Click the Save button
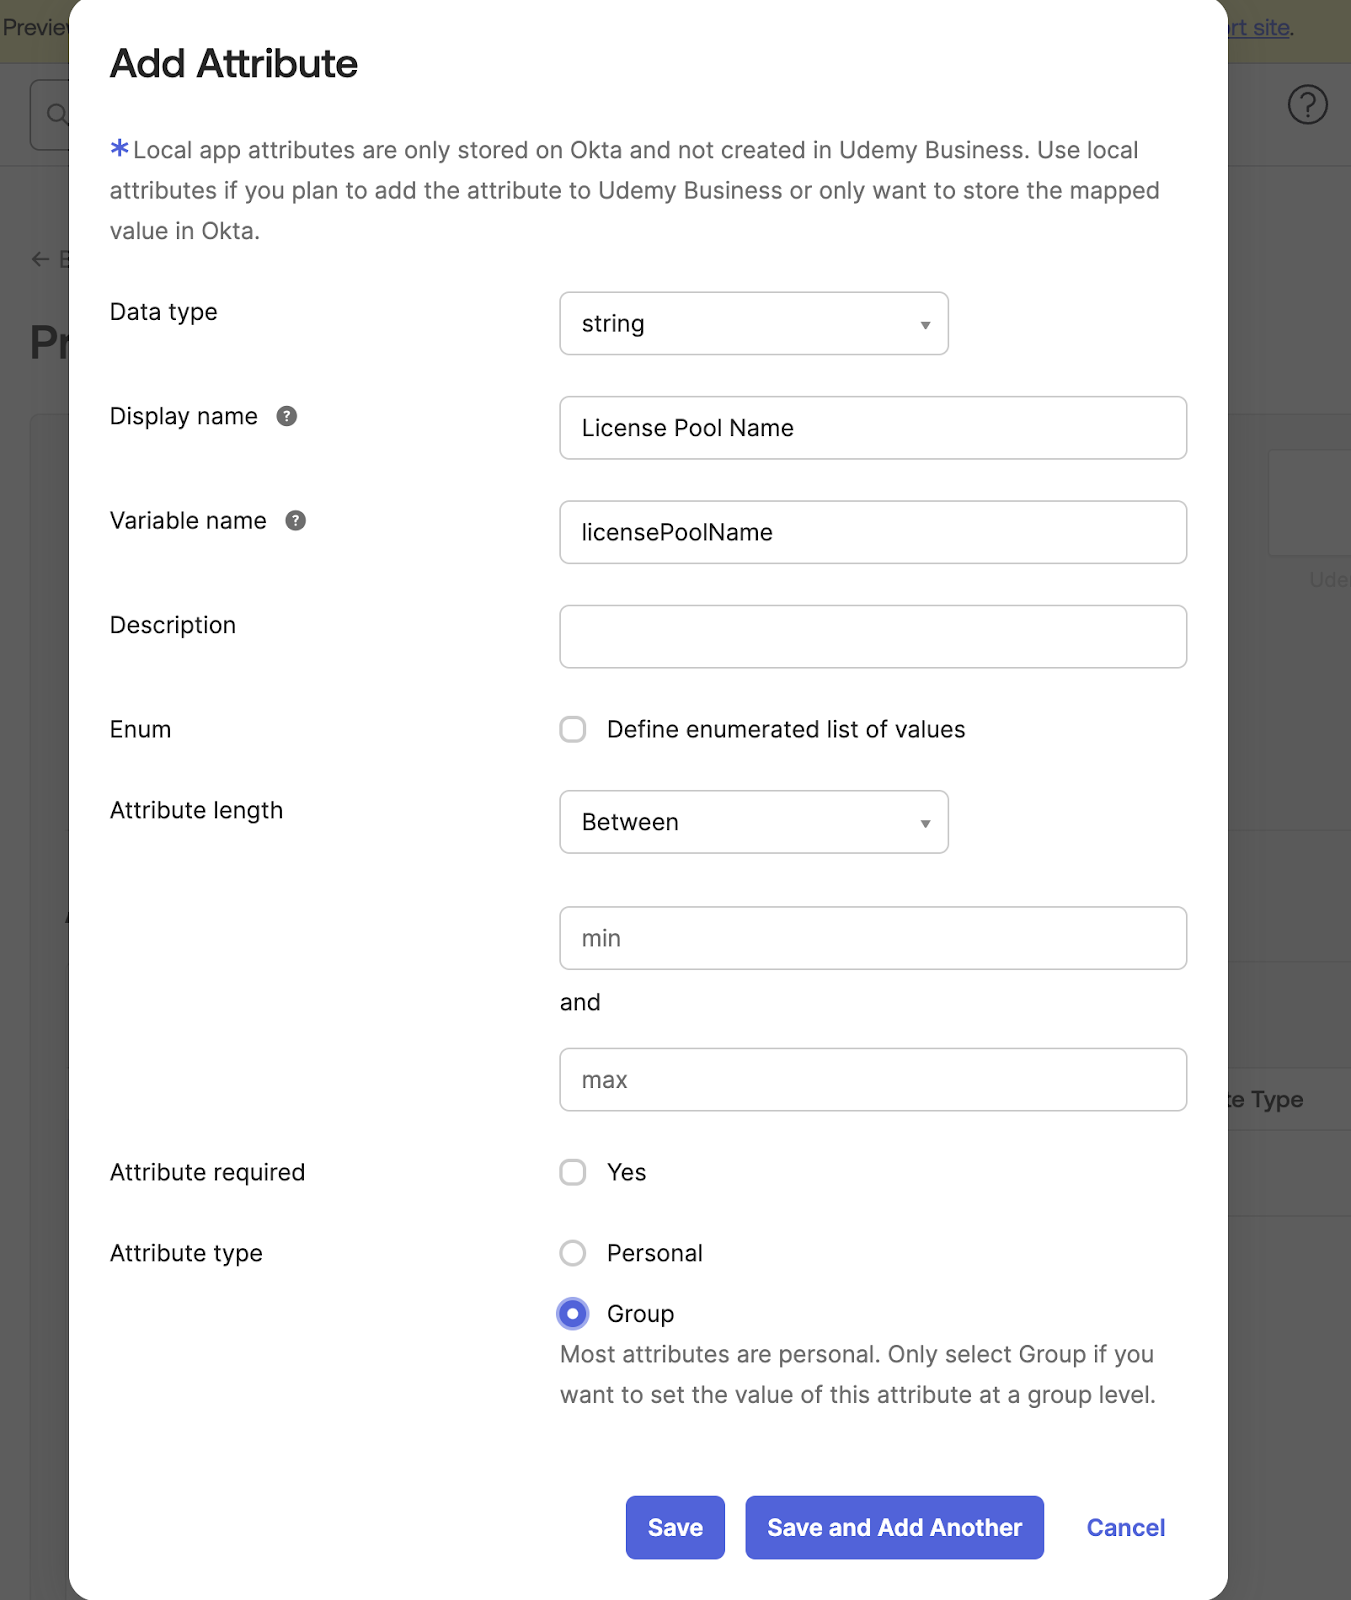This screenshot has width=1351, height=1600. 675,1527
